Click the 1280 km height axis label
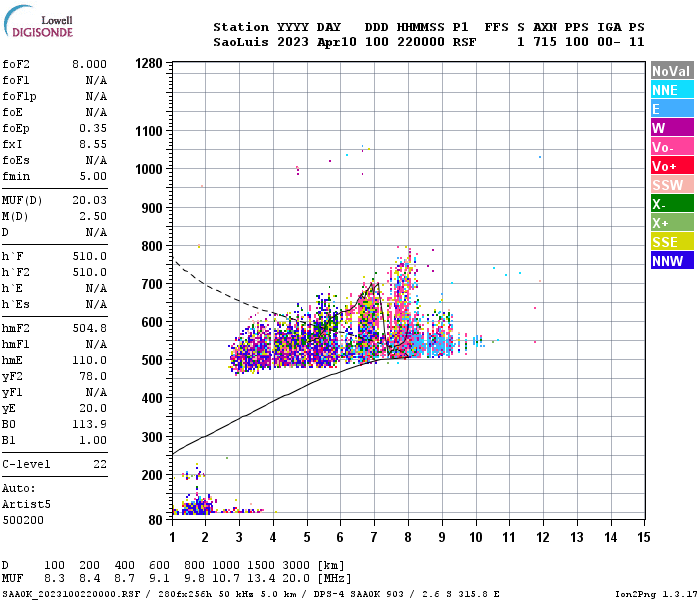 [149, 63]
